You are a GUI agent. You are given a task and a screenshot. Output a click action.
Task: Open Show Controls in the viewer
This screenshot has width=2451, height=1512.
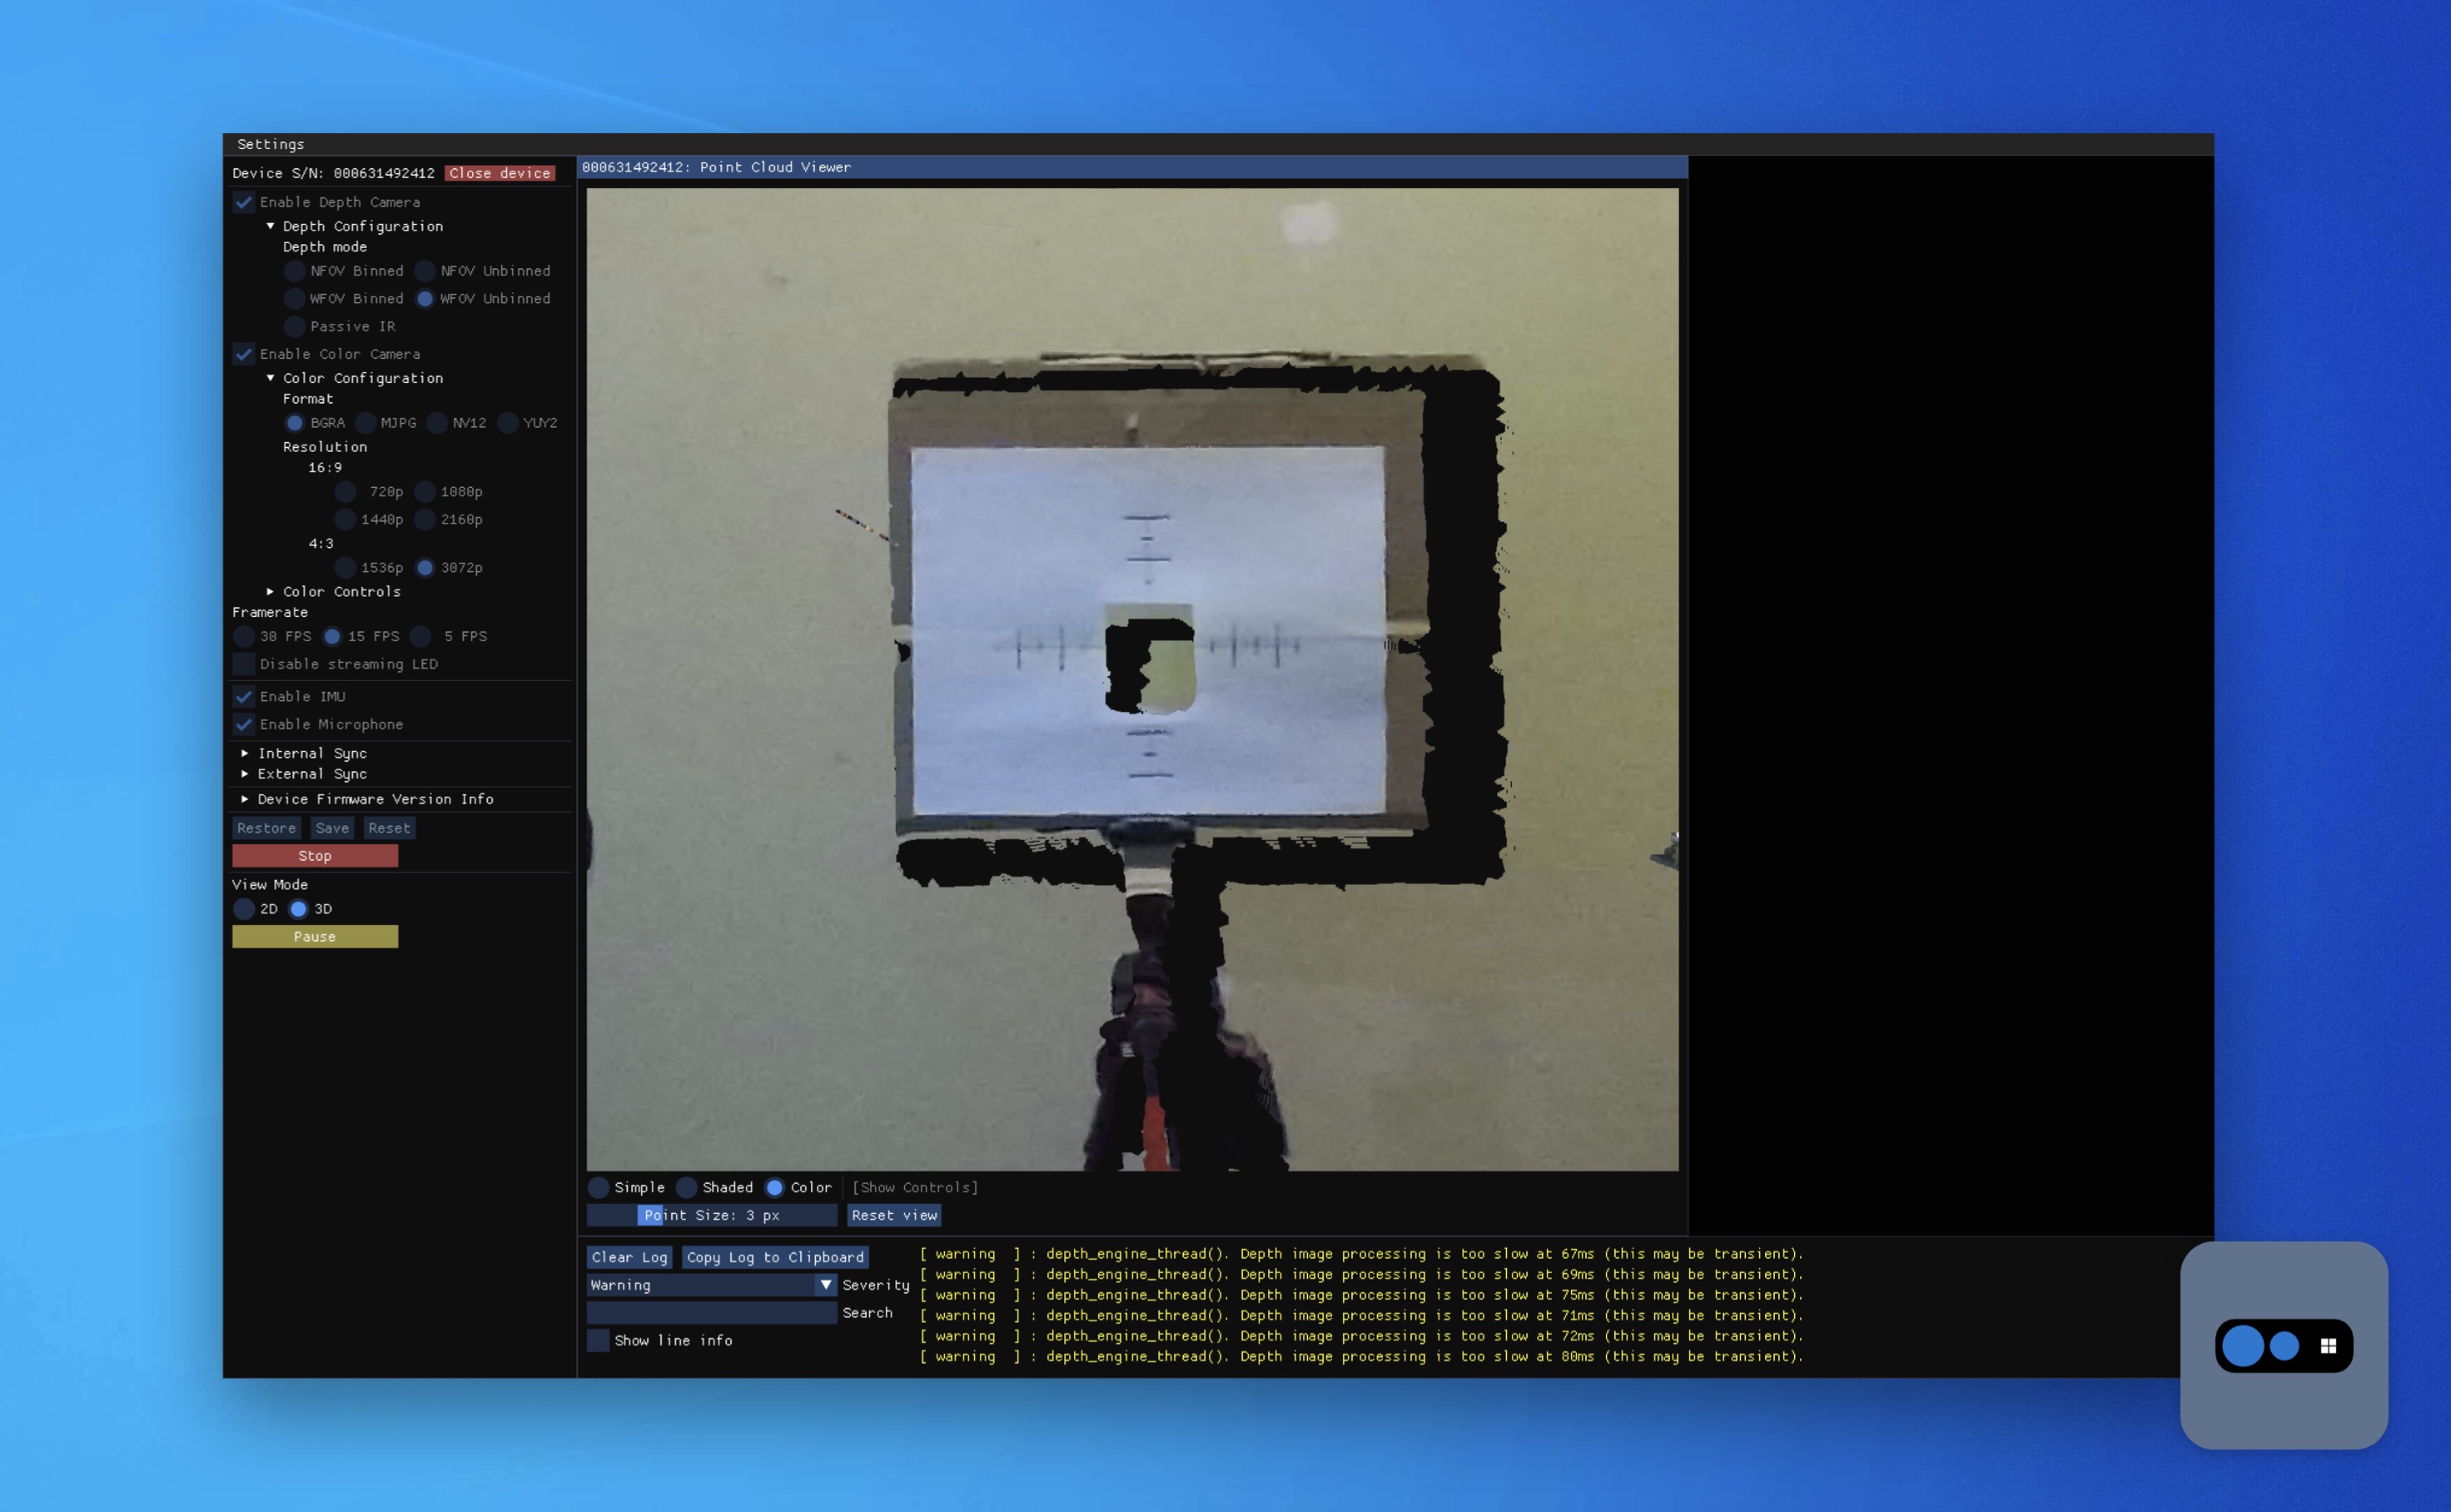914,1187
